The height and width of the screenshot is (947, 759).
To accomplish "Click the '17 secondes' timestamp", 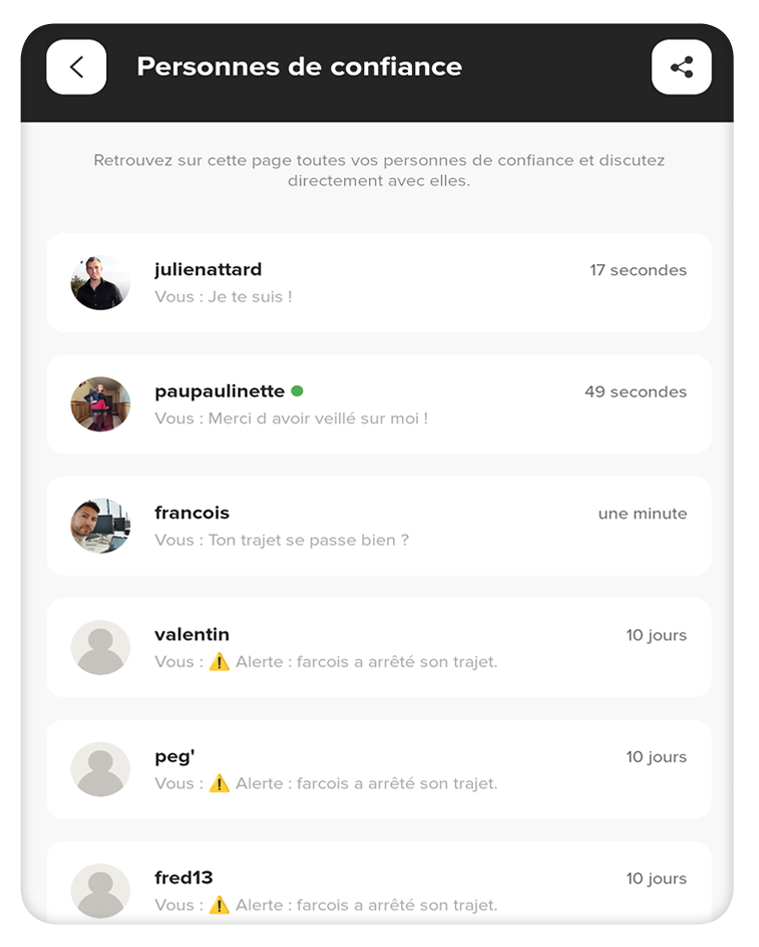I will pos(638,270).
